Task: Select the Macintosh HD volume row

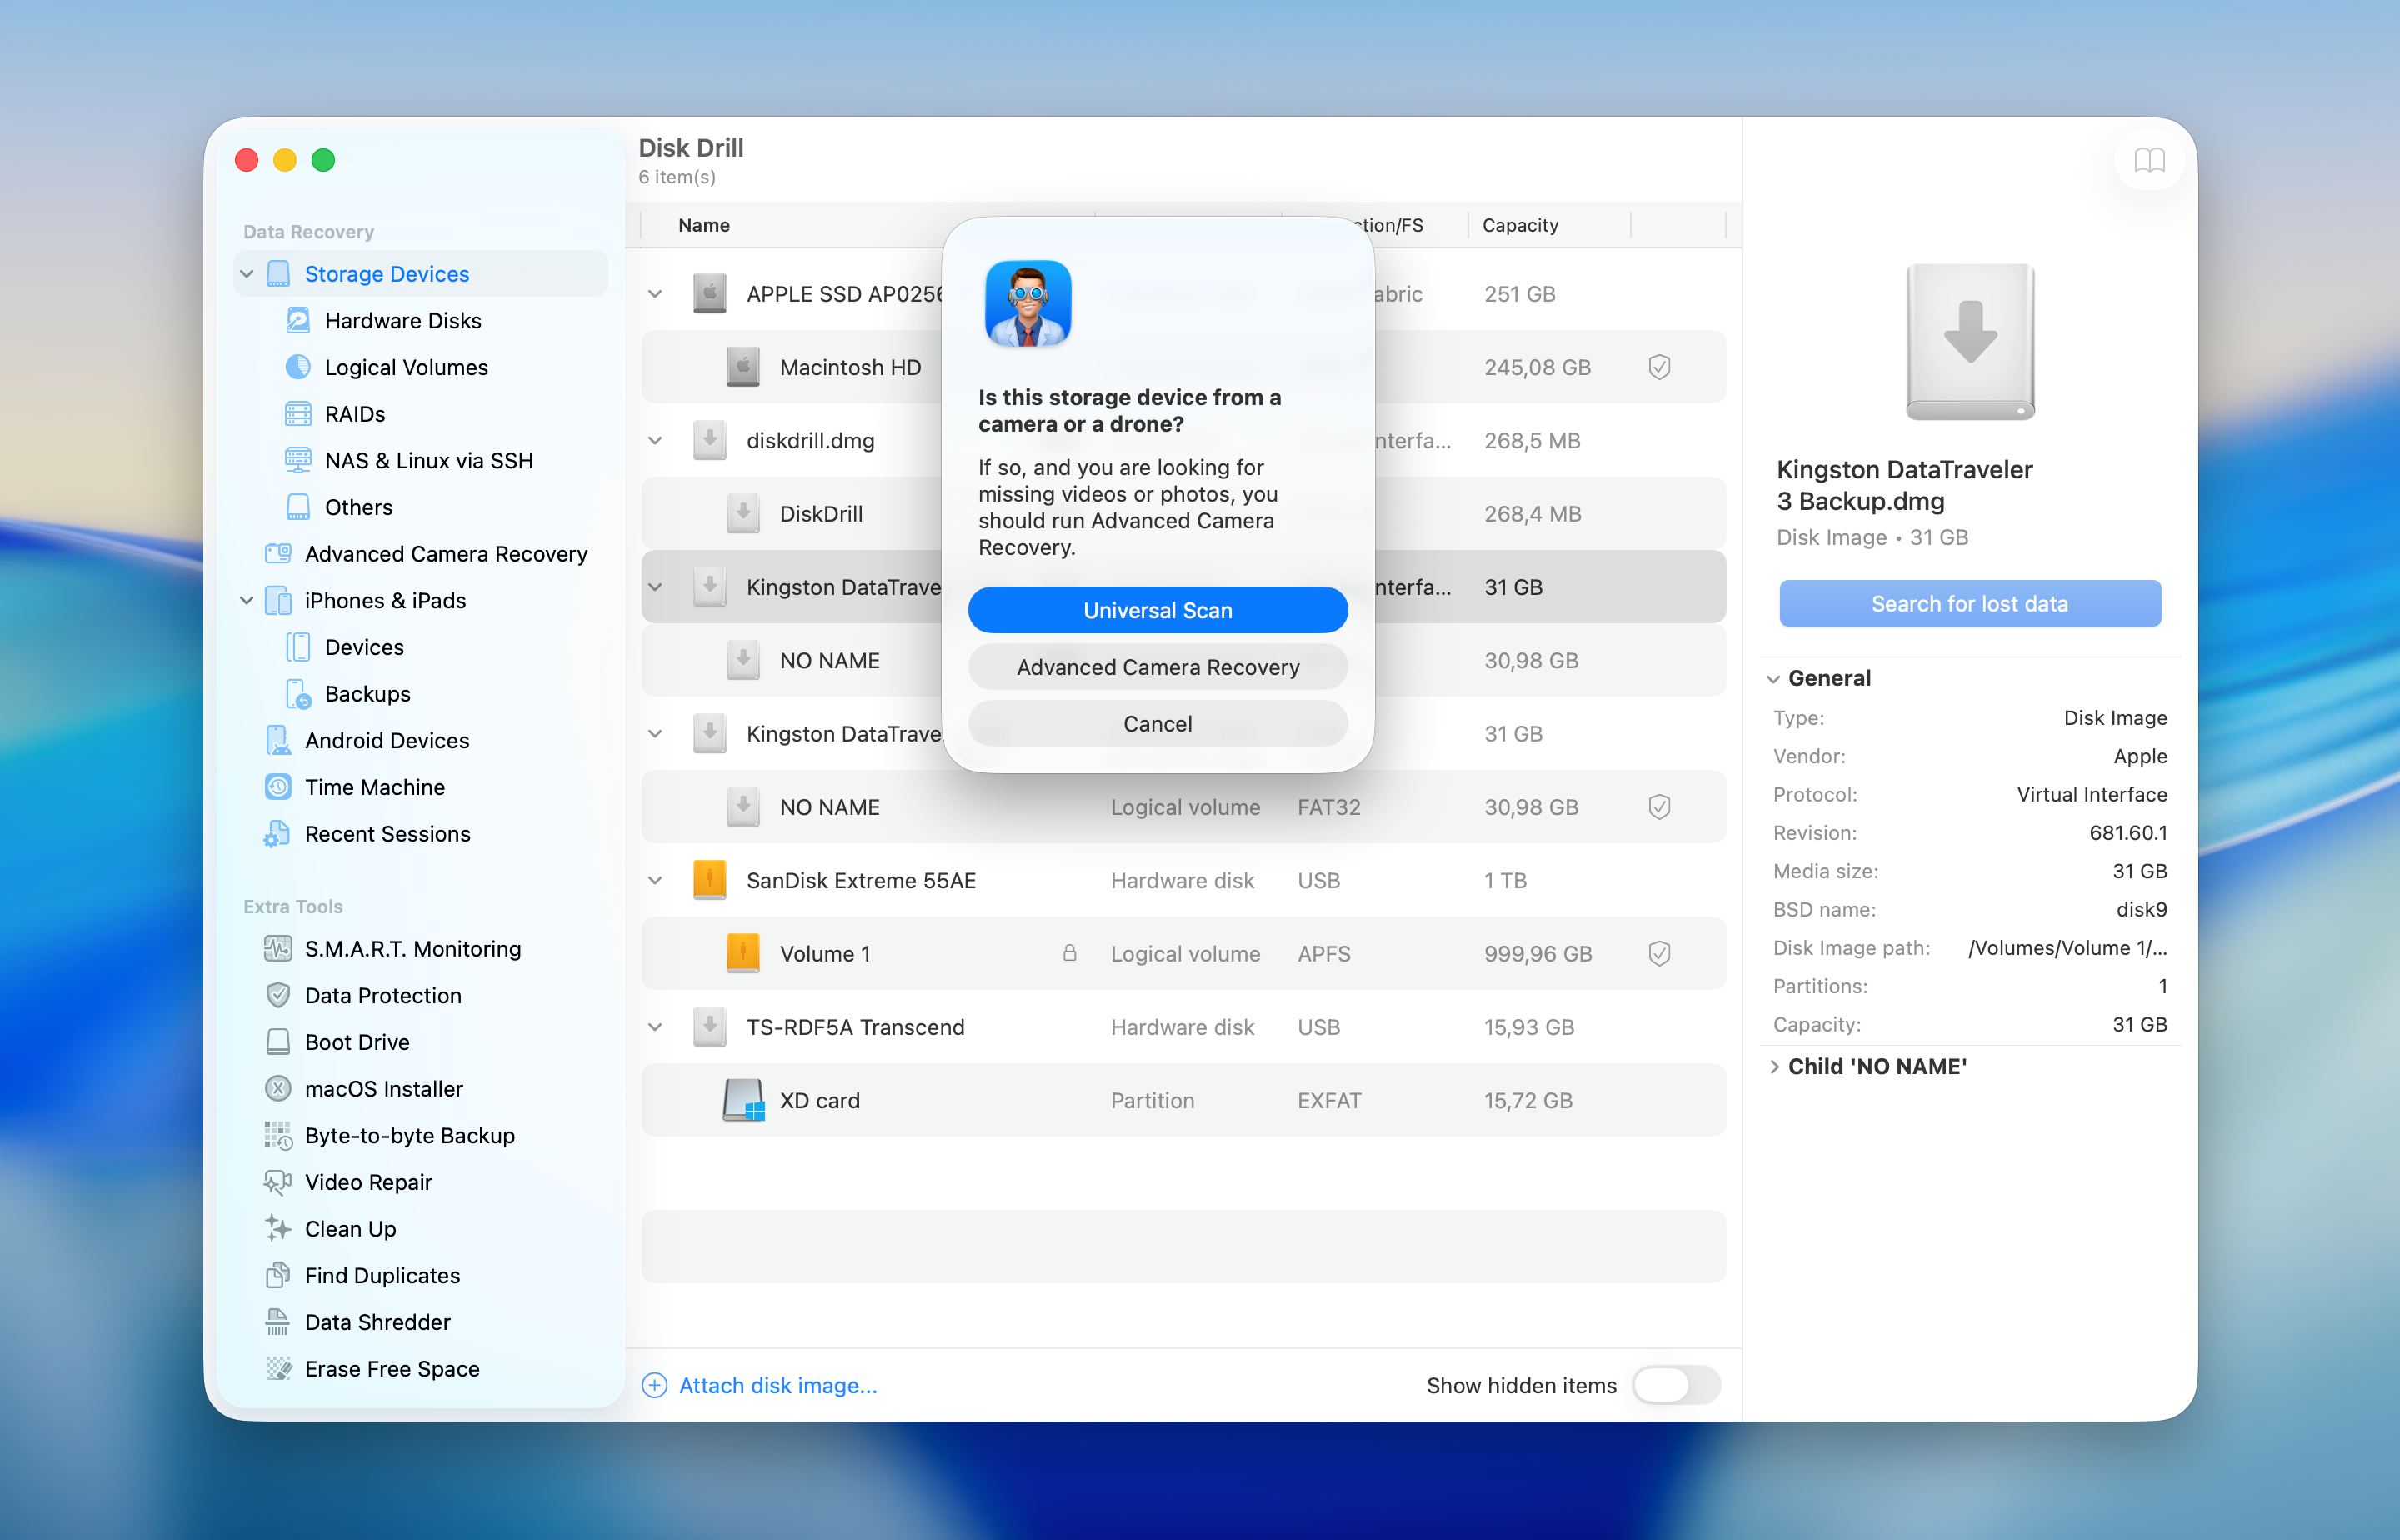Action: (1184, 367)
